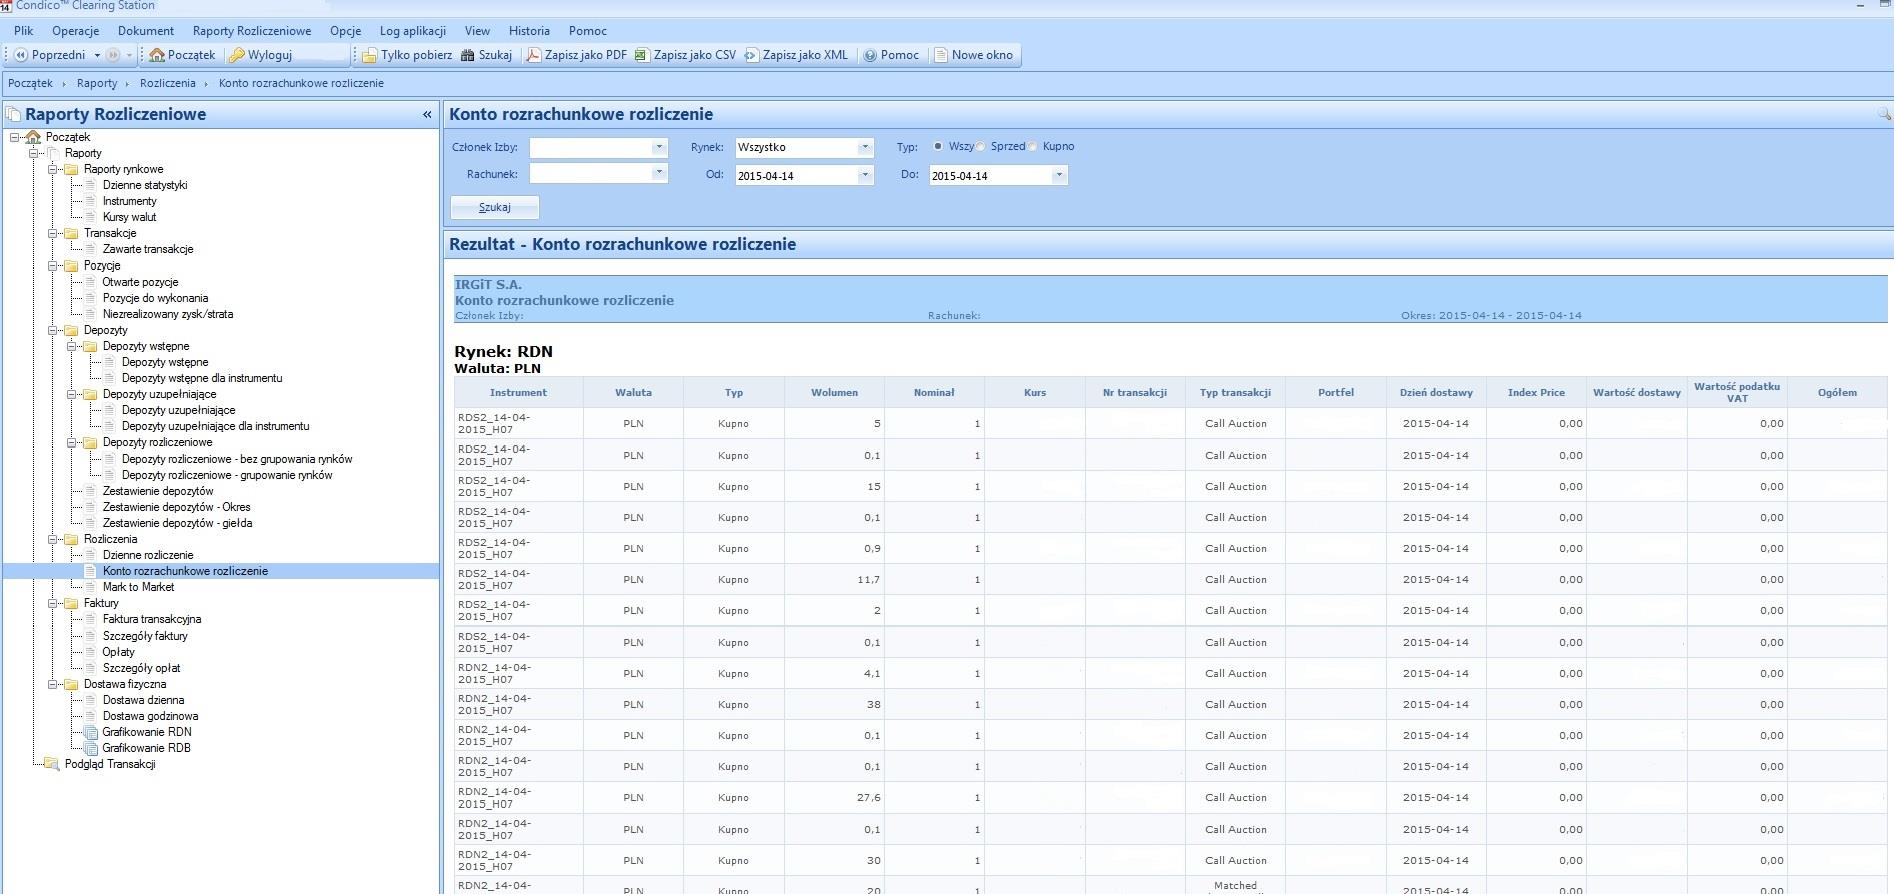
Task: Click the Wolumen column header
Action: point(834,392)
